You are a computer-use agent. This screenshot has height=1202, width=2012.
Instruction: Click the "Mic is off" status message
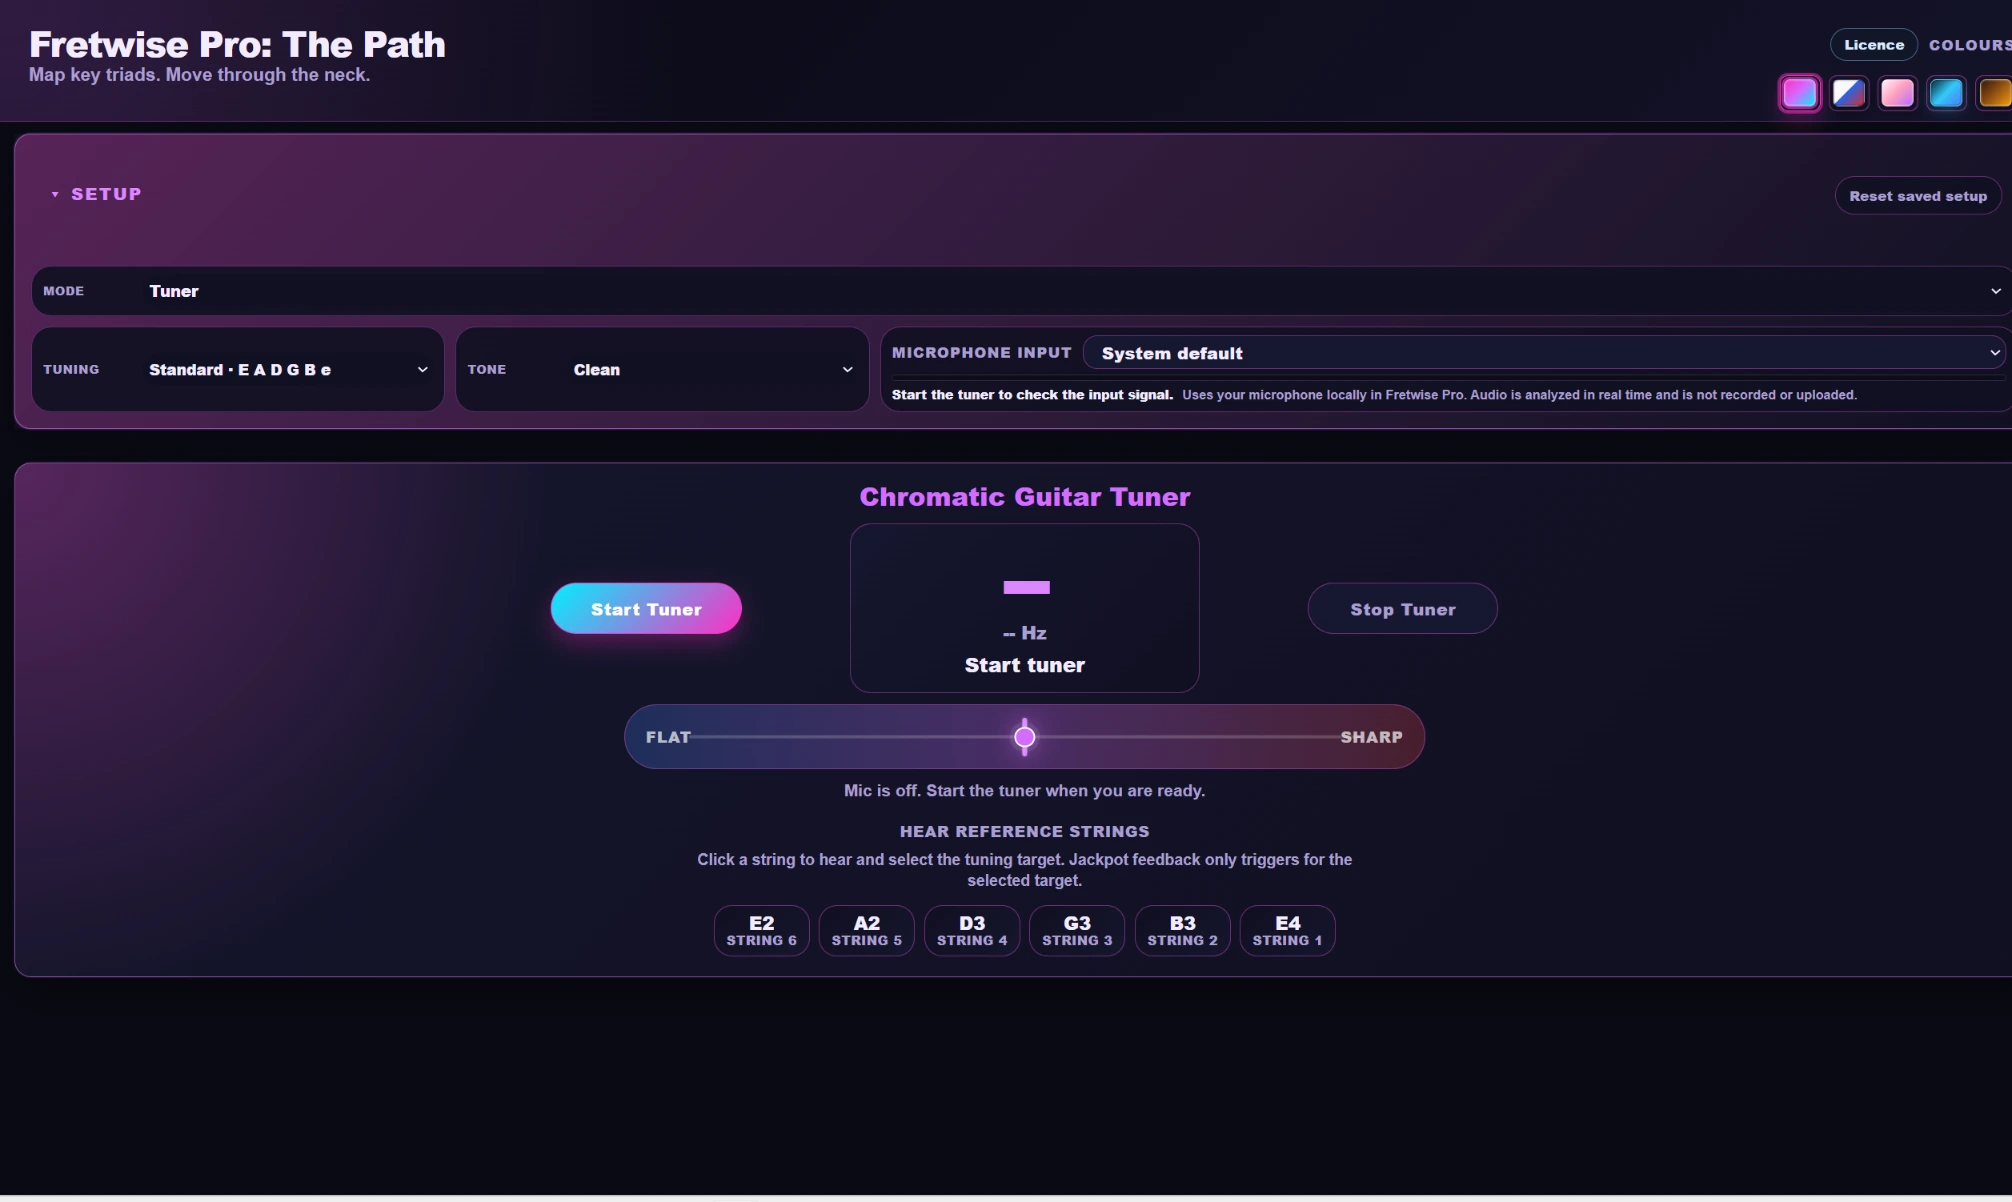tap(1025, 791)
